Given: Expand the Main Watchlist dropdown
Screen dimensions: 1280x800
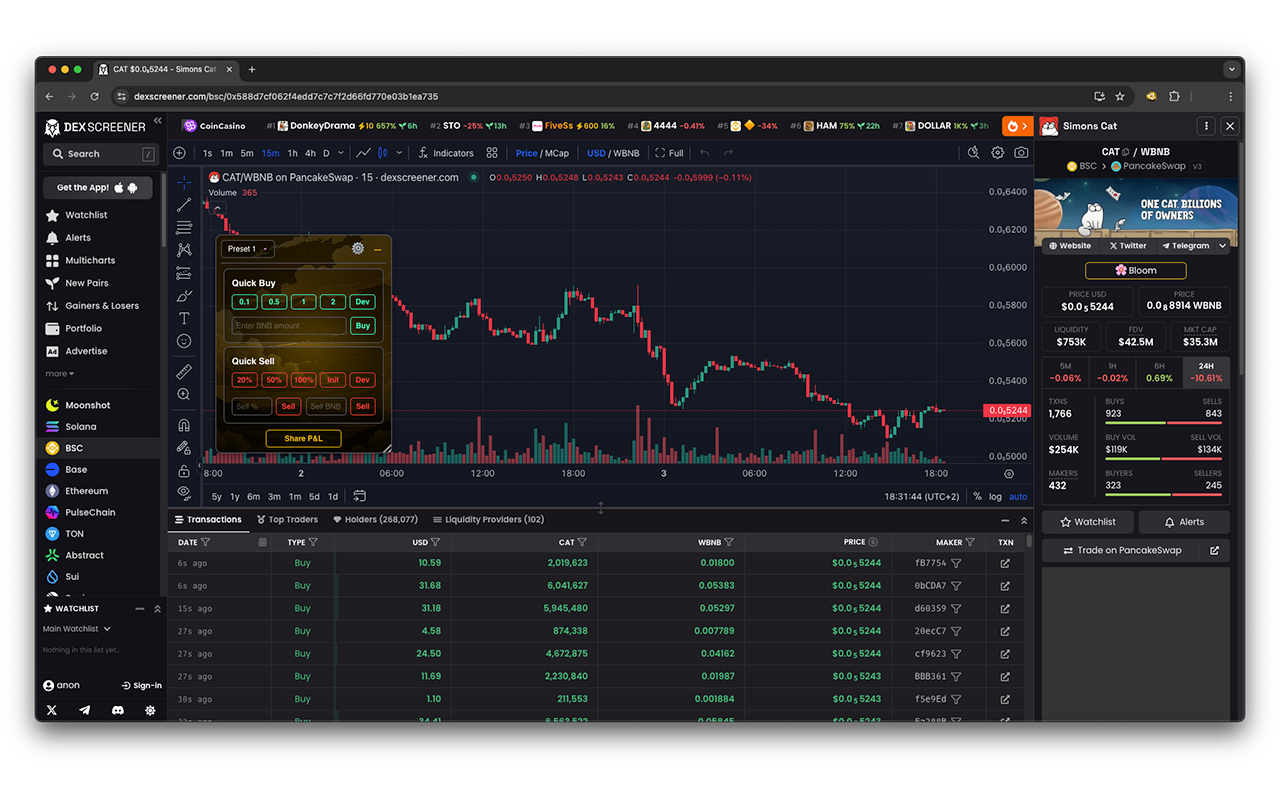Looking at the screenshot, I should (77, 629).
